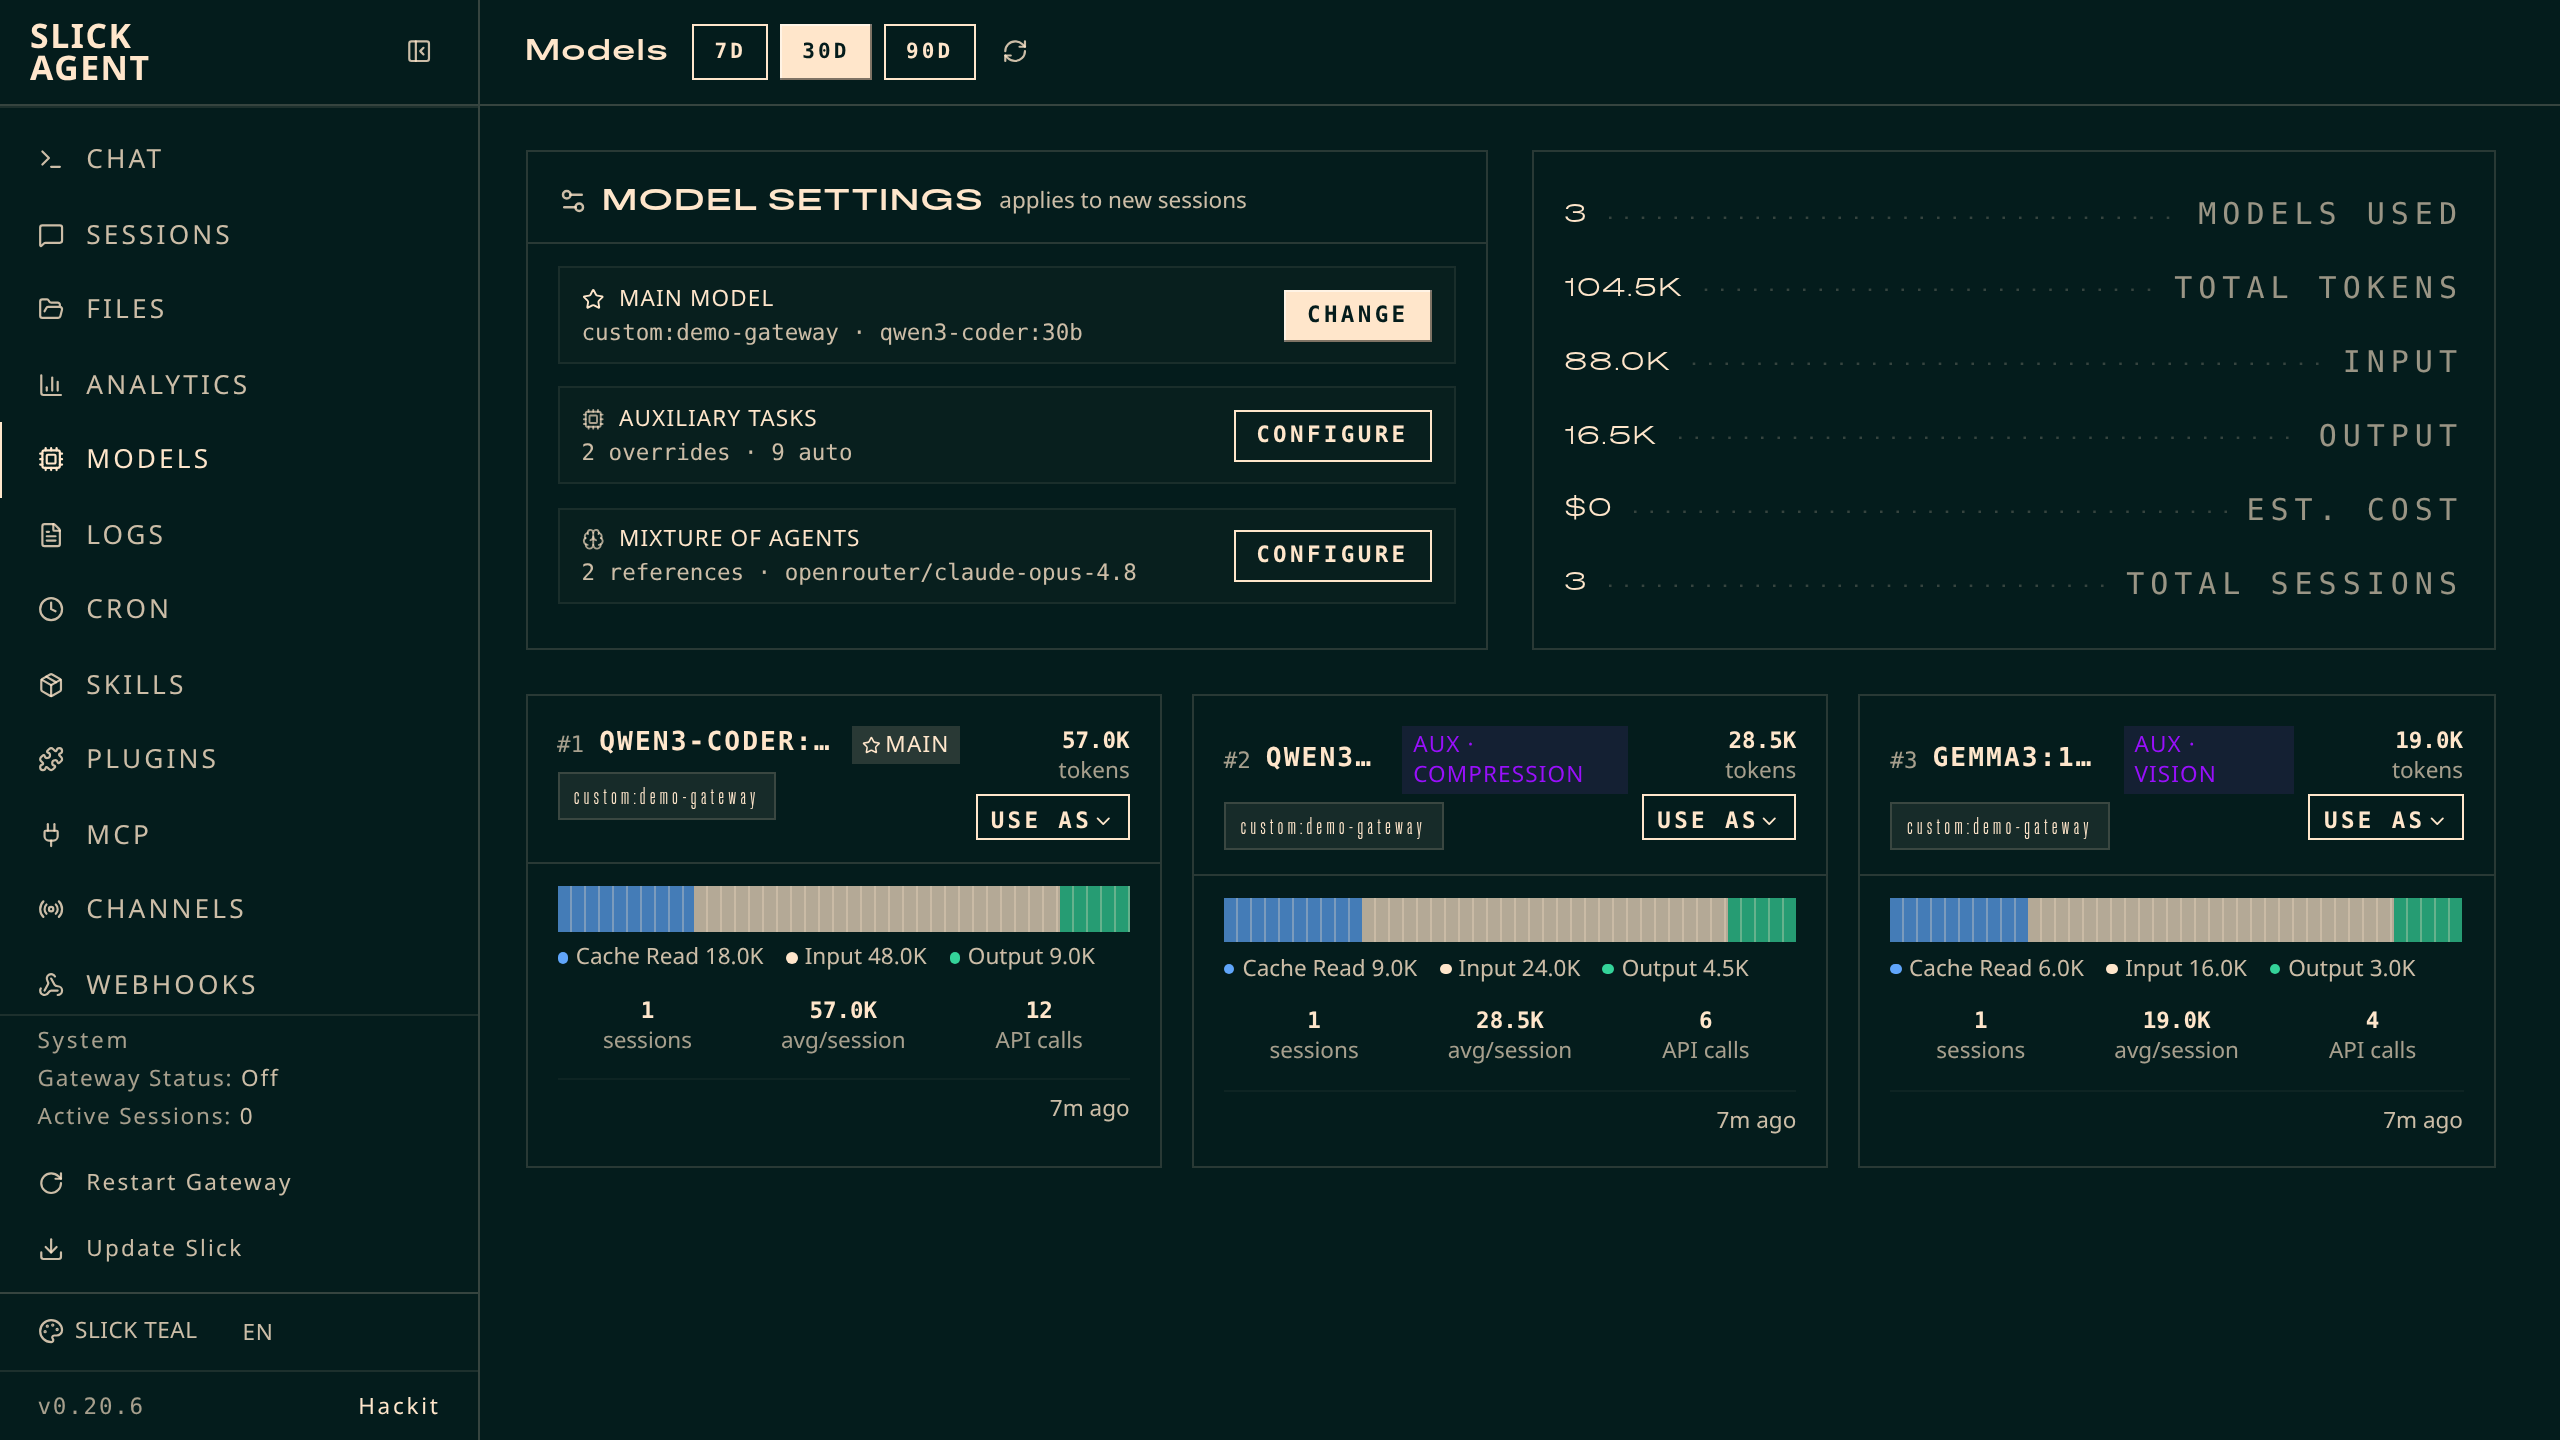Screen dimensions: 2560x1440
Task: Click the Logs document icon
Action: point(50,535)
